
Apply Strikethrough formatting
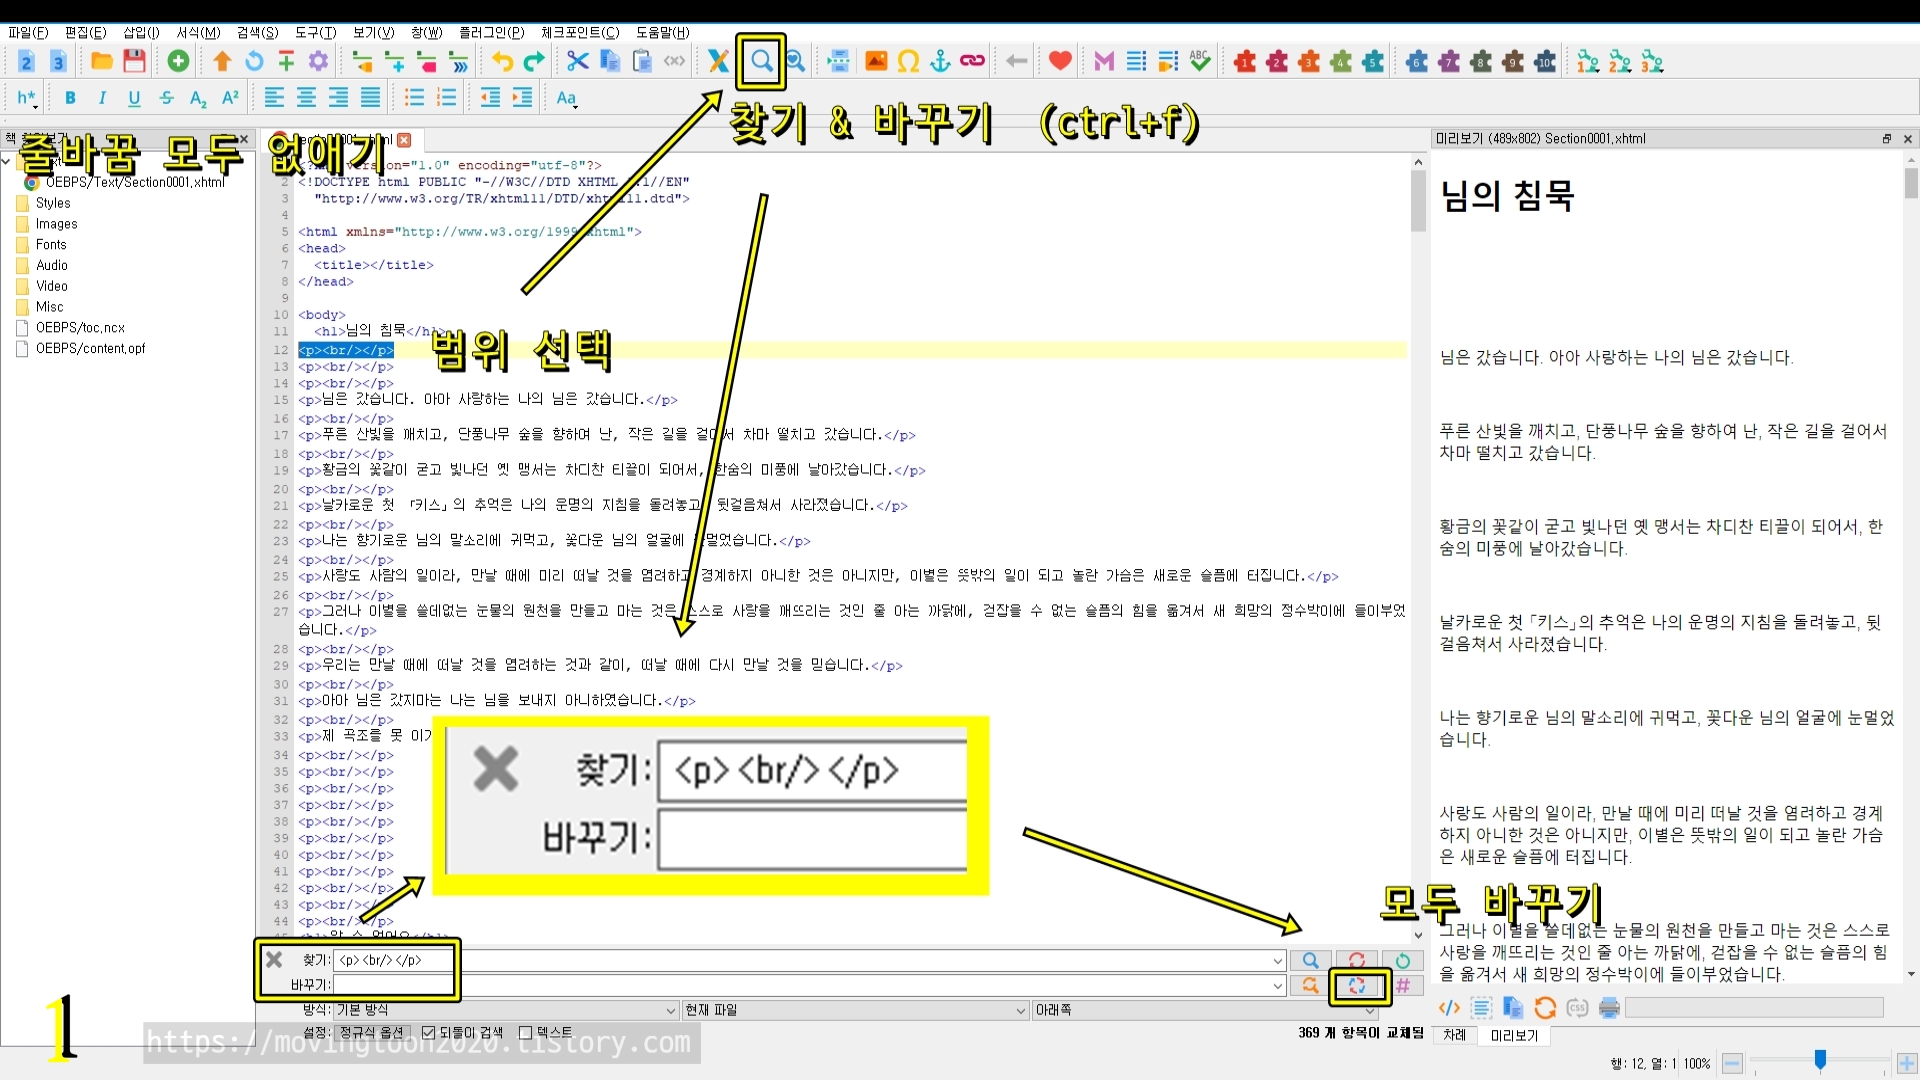coord(166,98)
